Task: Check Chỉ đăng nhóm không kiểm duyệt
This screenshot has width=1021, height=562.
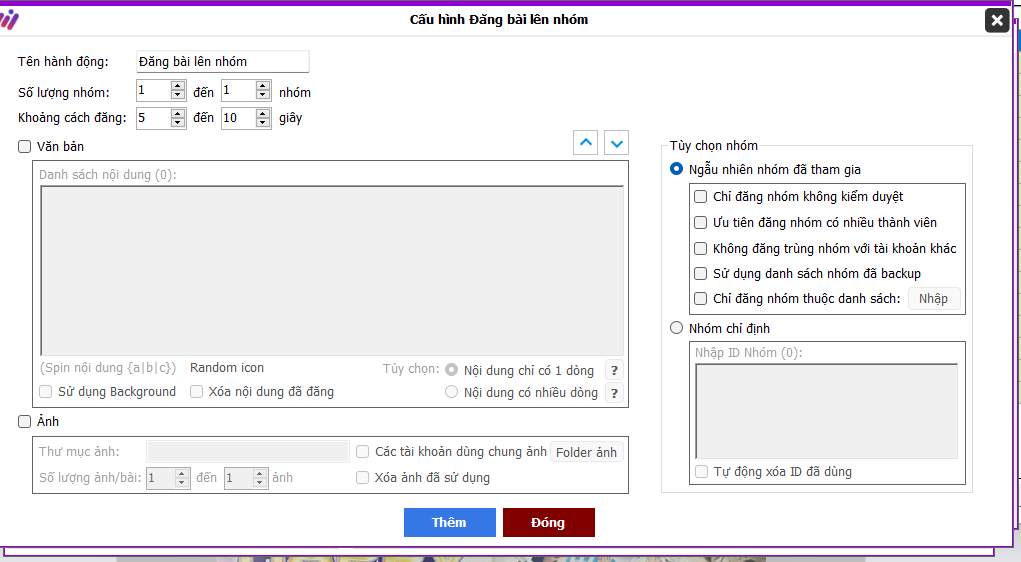Action: point(701,197)
